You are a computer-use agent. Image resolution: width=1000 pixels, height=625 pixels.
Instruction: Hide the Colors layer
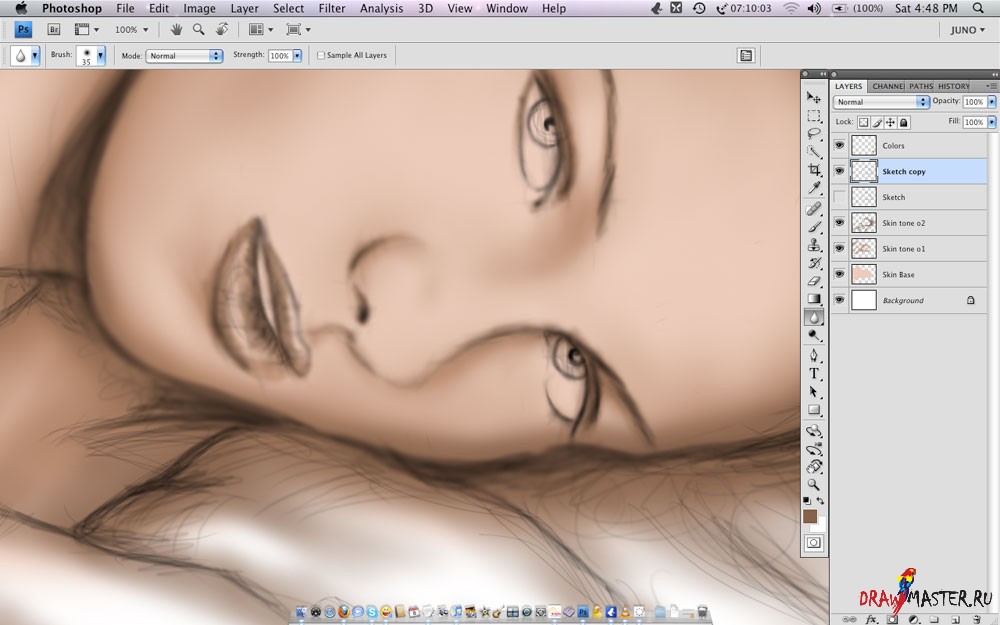point(839,145)
